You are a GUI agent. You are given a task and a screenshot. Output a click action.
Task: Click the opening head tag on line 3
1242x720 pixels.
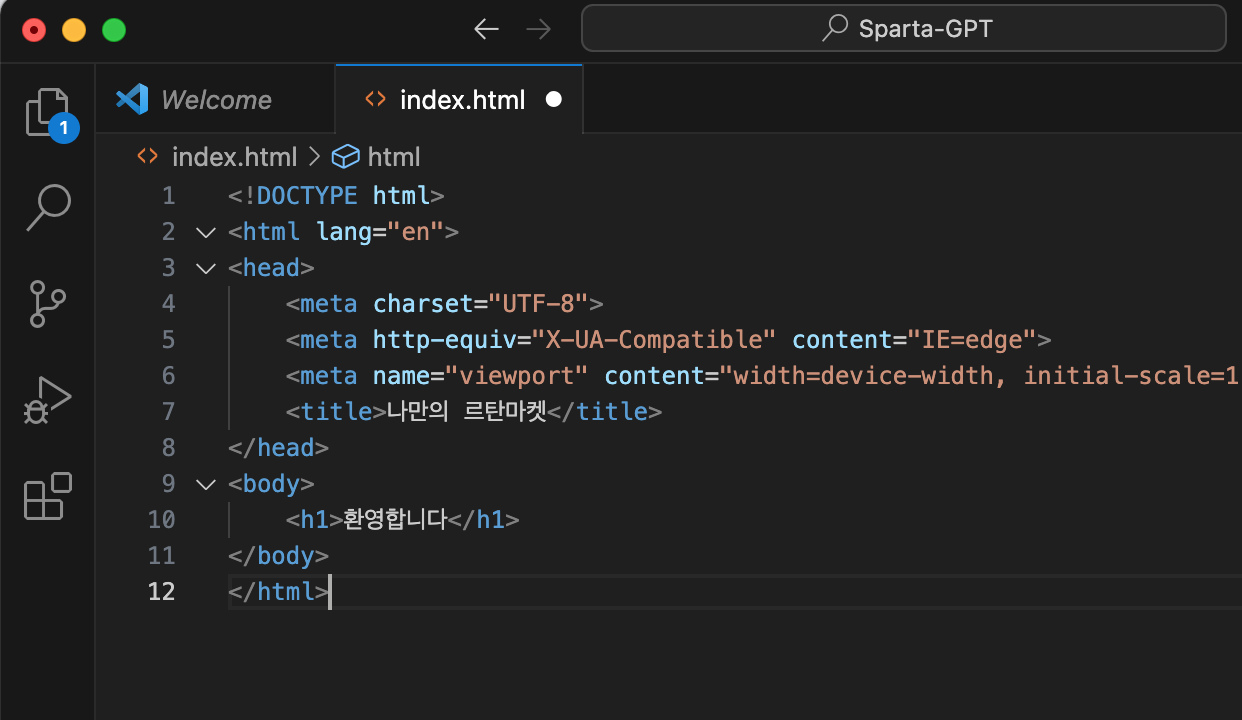[x=271, y=268]
